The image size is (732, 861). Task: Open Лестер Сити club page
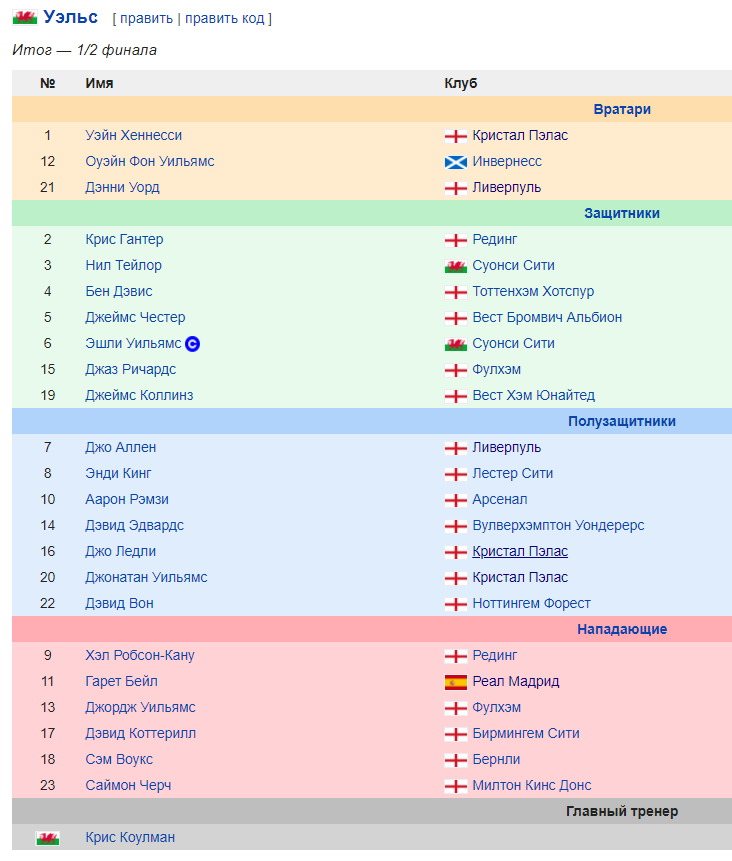coord(512,473)
